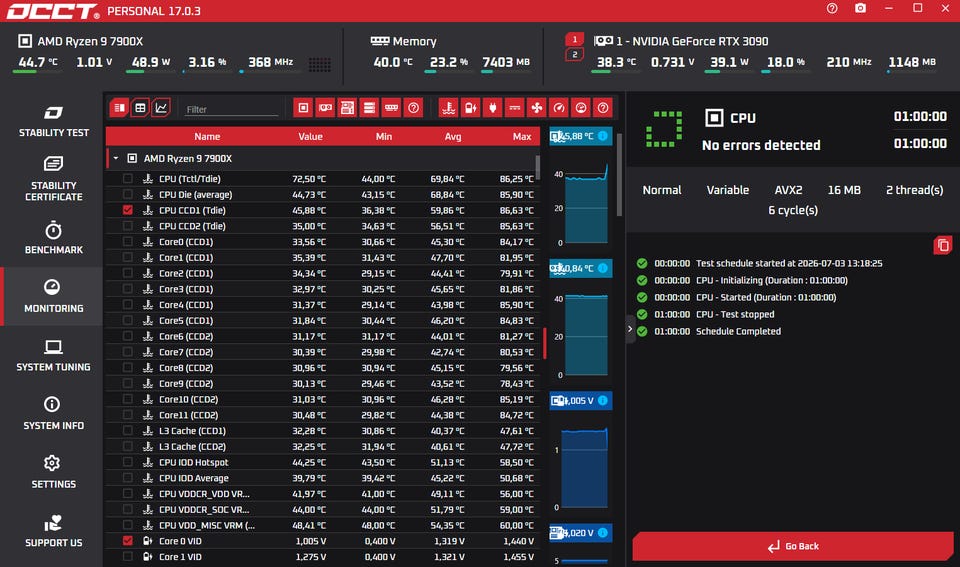Toggle the motherboard hardware filter icon
The width and height of the screenshot is (960, 567).
pyautogui.click(x=347, y=108)
